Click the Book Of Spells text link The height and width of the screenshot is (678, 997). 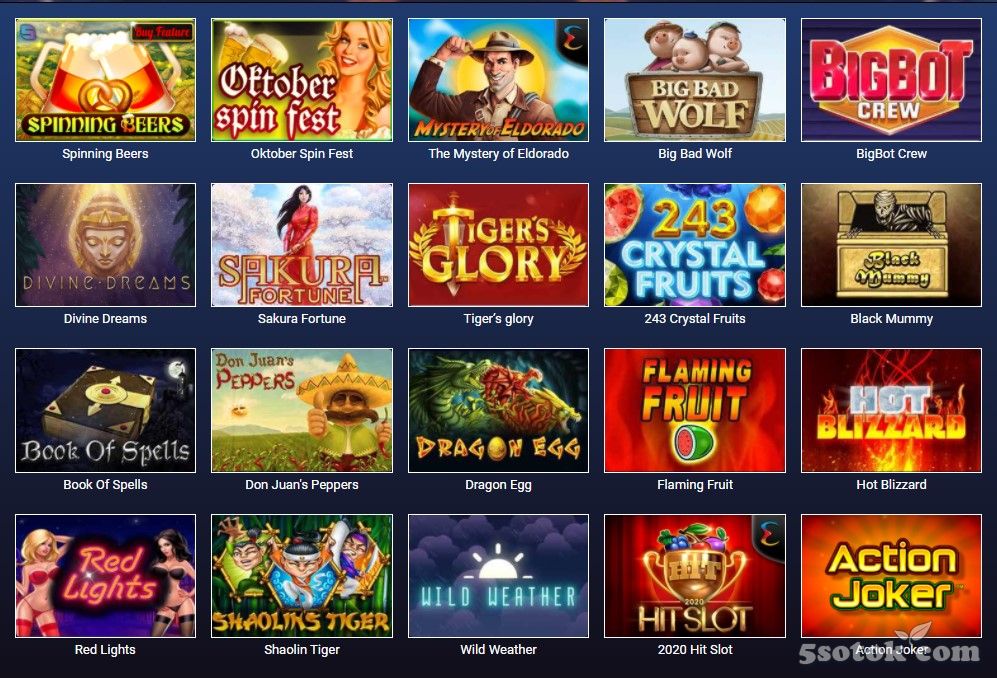[105, 485]
